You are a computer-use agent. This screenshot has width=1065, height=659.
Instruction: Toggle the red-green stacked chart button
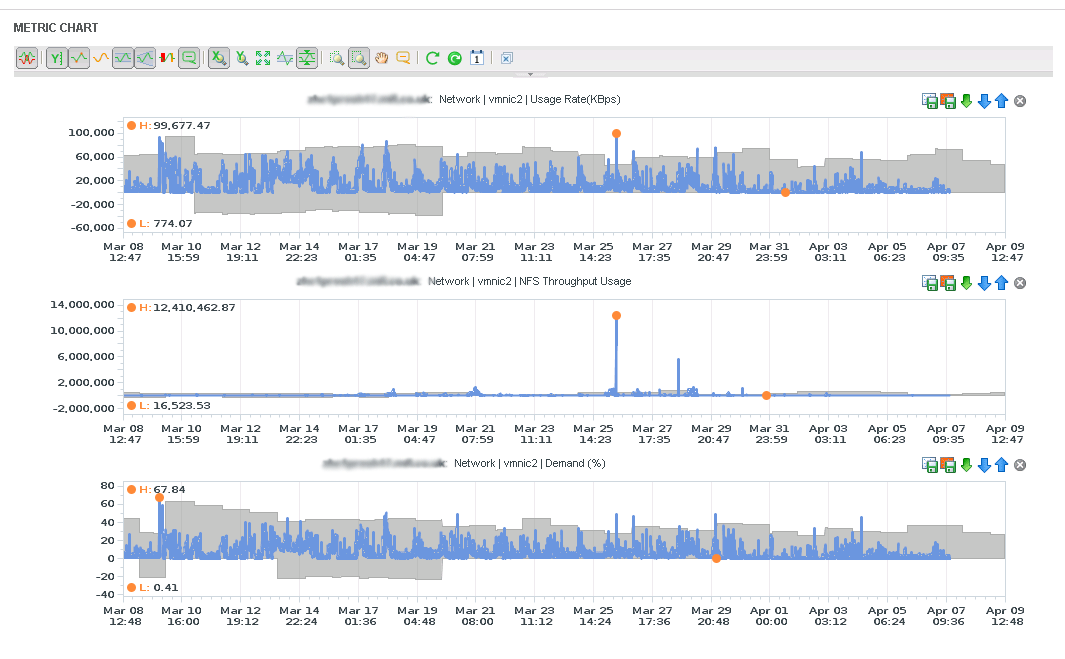[x=168, y=59]
